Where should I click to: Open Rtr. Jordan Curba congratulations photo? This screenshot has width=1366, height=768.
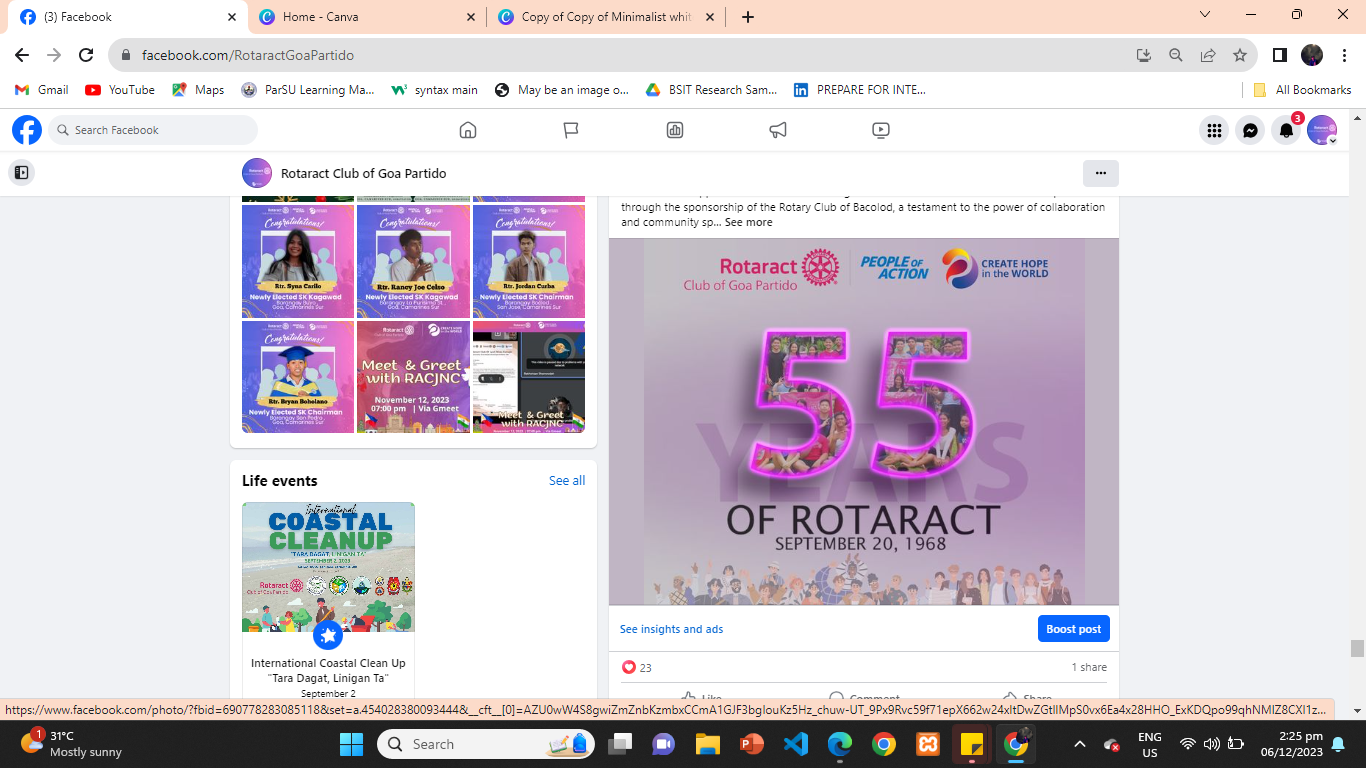point(529,261)
